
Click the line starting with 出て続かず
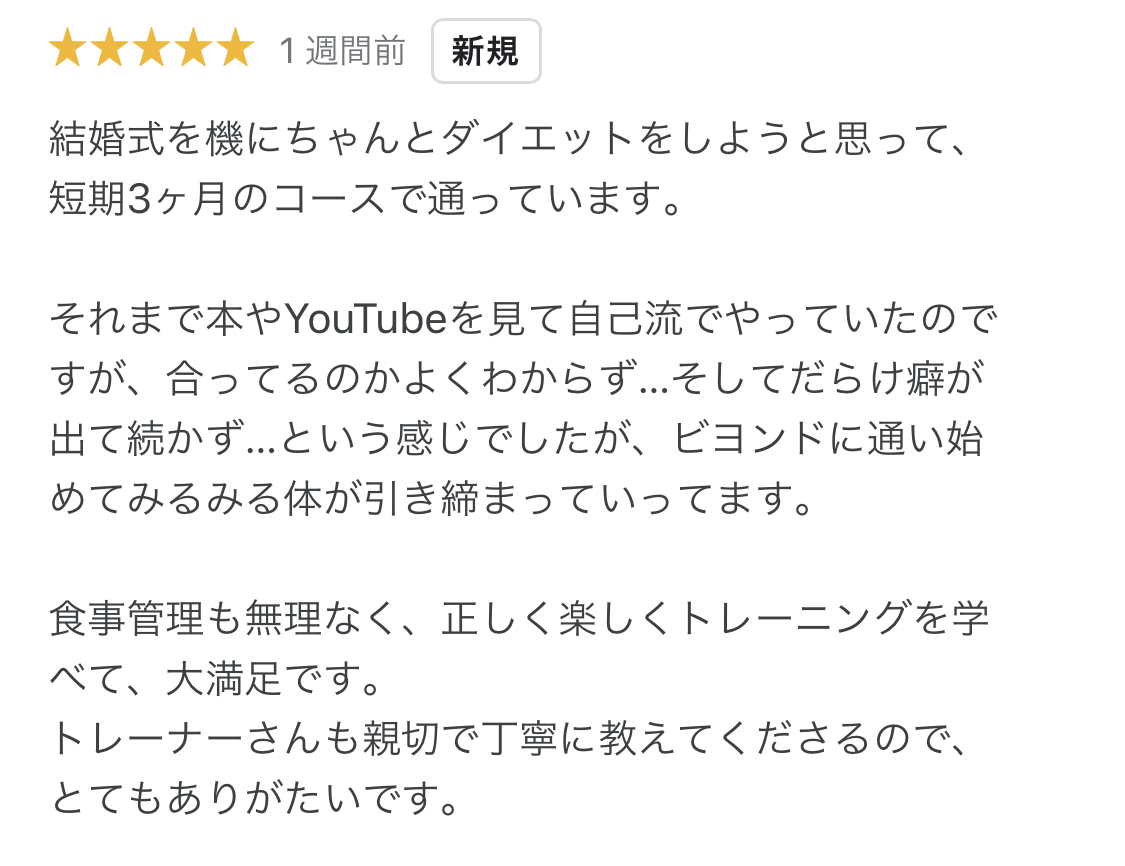click(517, 438)
